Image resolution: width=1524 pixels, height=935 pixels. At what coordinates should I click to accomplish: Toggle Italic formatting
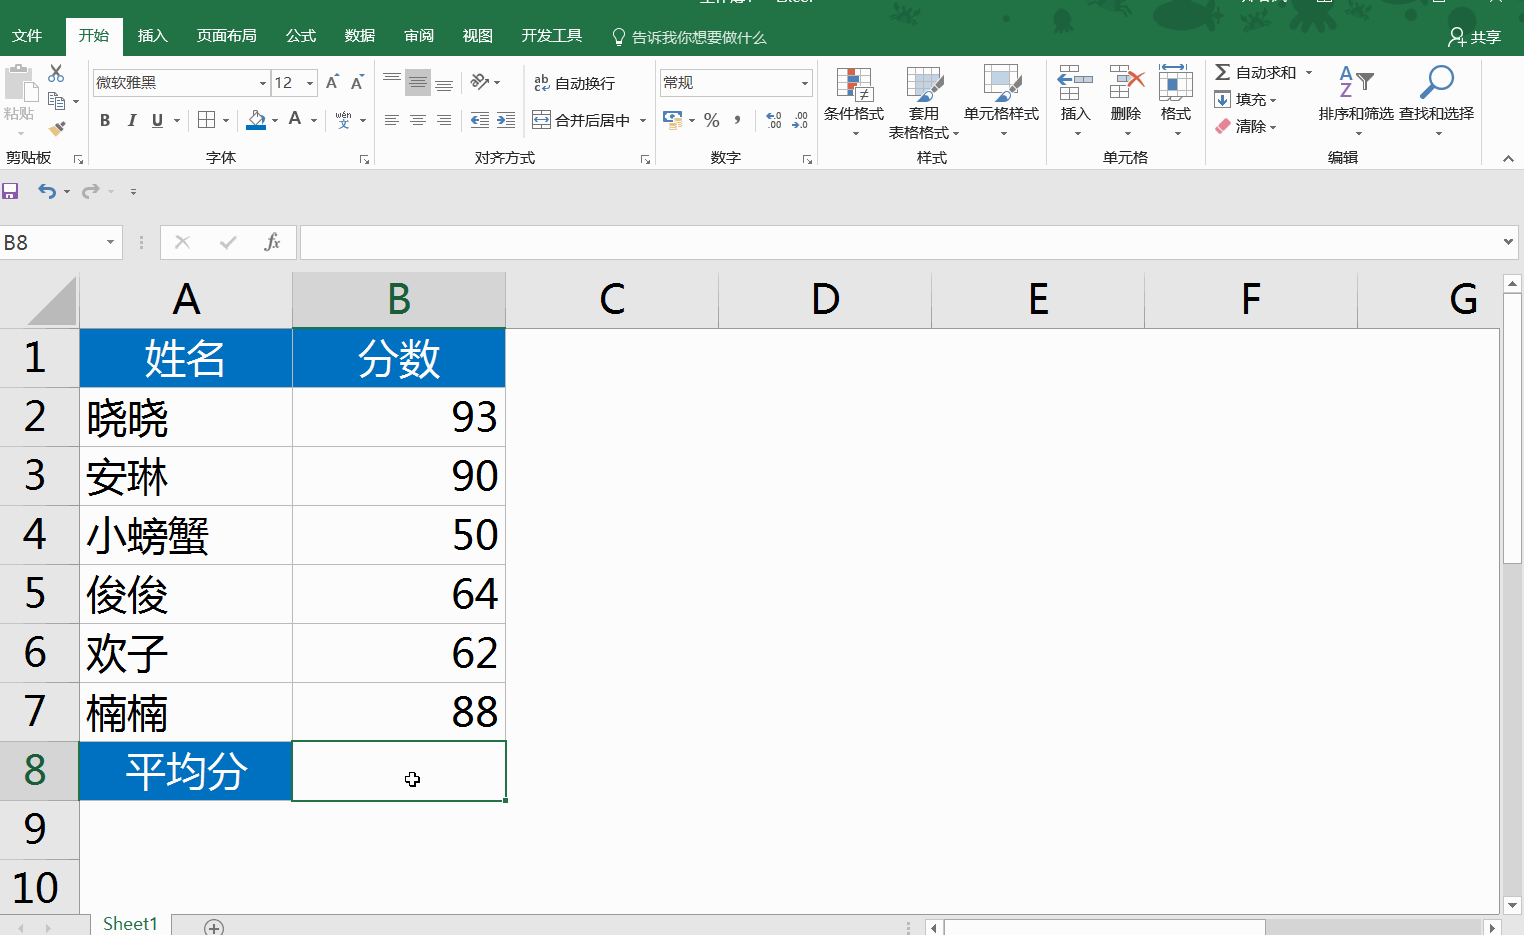[131, 120]
